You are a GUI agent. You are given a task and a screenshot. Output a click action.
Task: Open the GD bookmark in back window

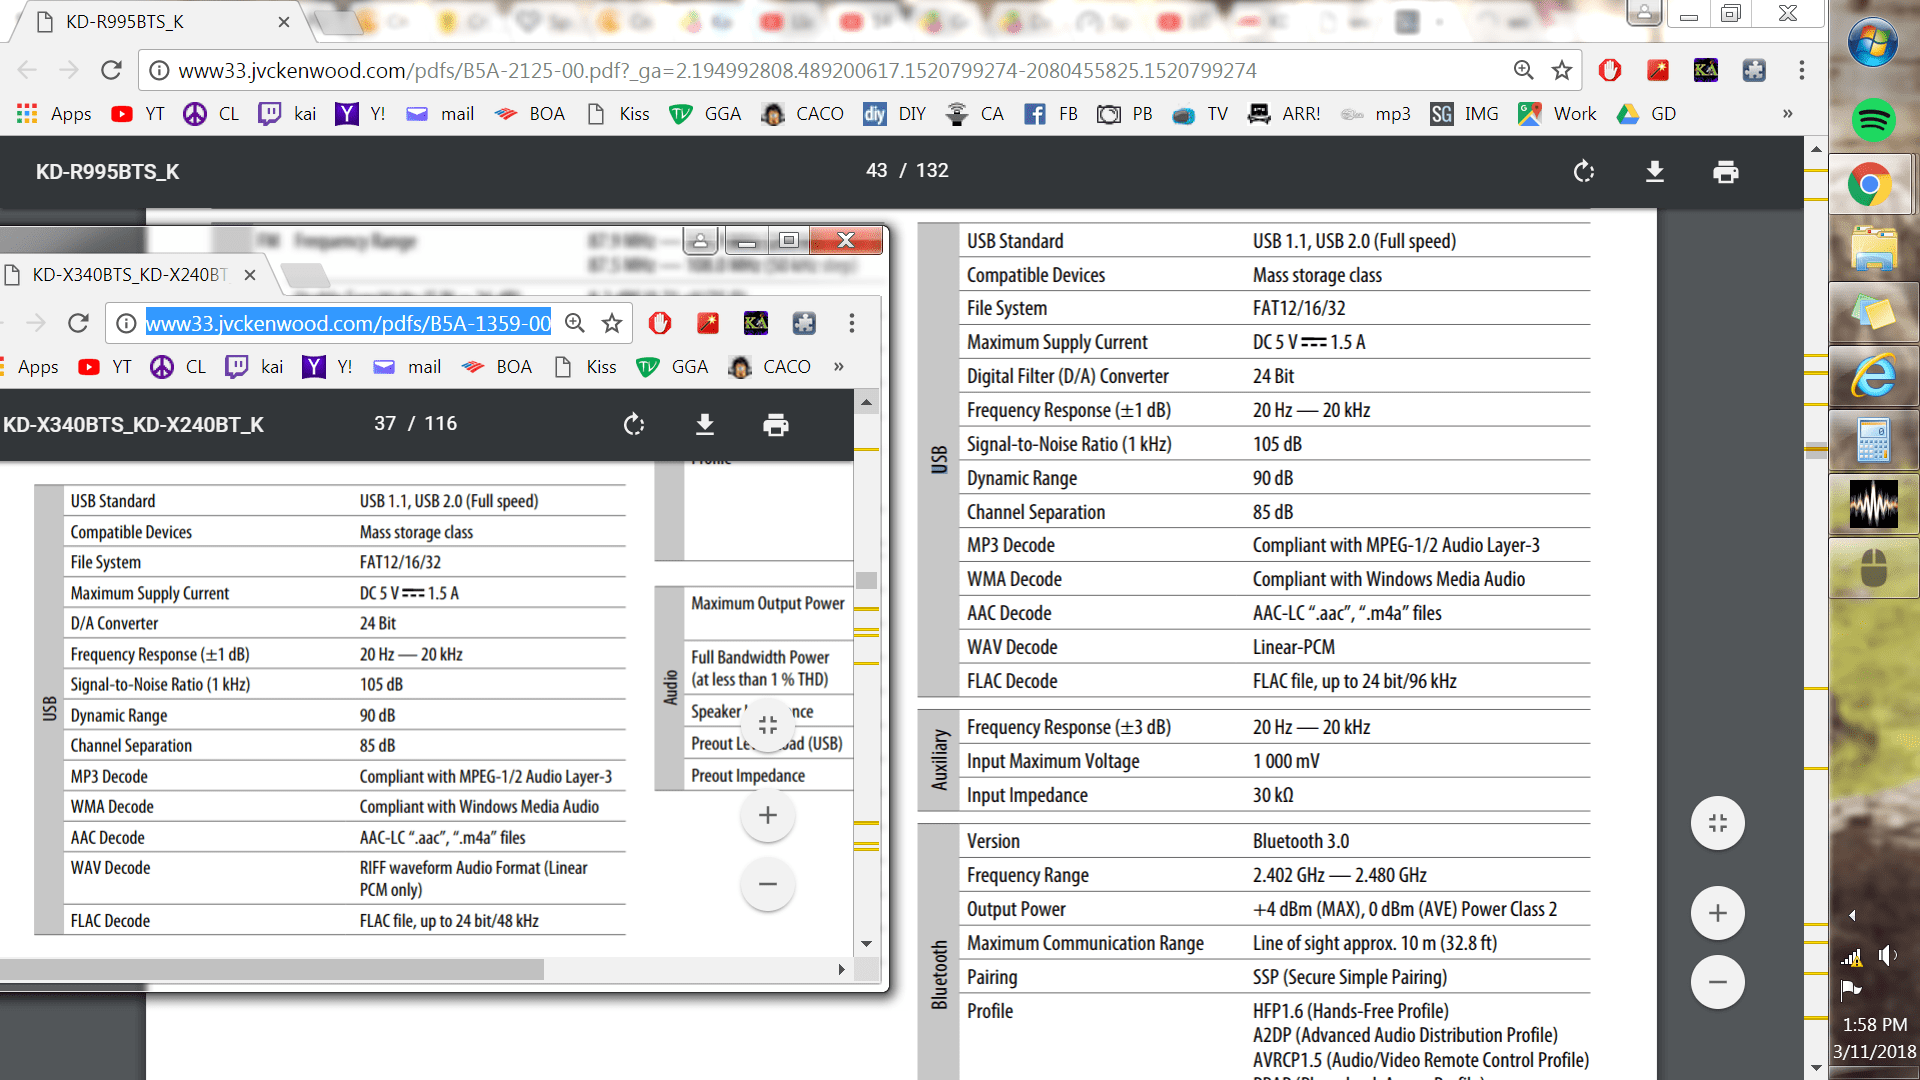pos(1647,114)
